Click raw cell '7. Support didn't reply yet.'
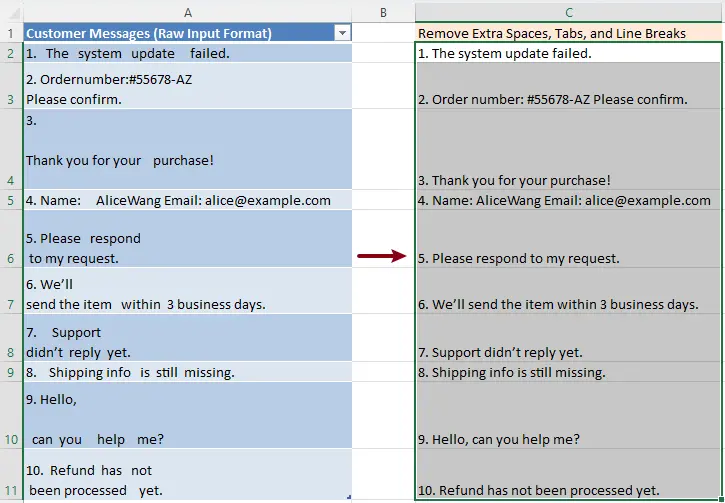The width and height of the screenshot is (725, 503). pyautogui.click(x=187, y=338)
